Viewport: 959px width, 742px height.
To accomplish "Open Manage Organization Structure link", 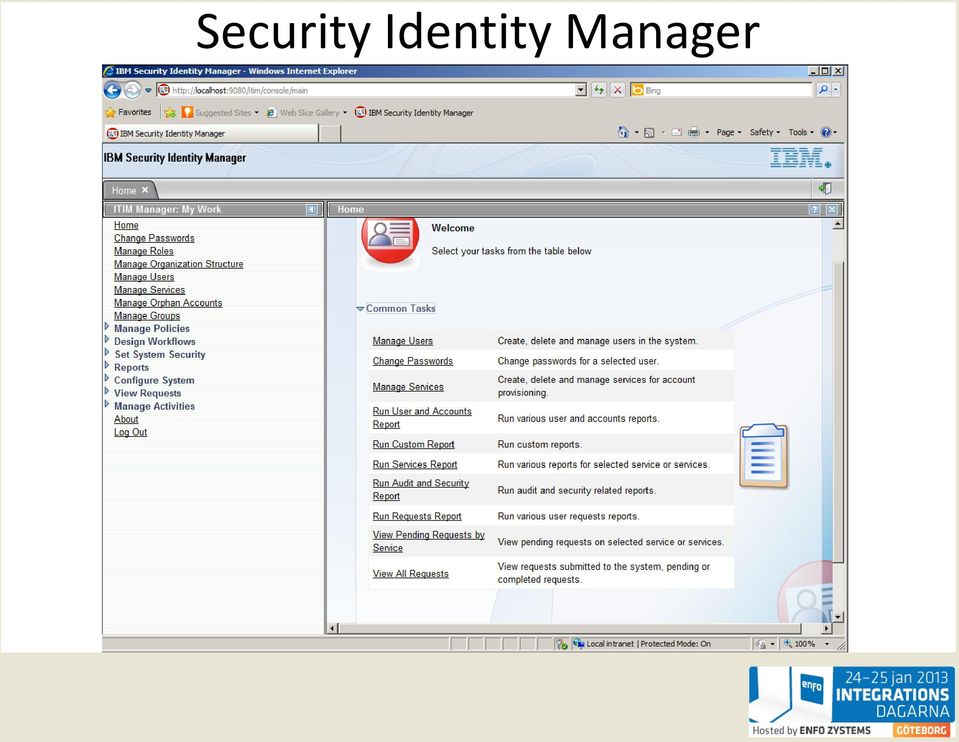I will click(x=179, y=264).
